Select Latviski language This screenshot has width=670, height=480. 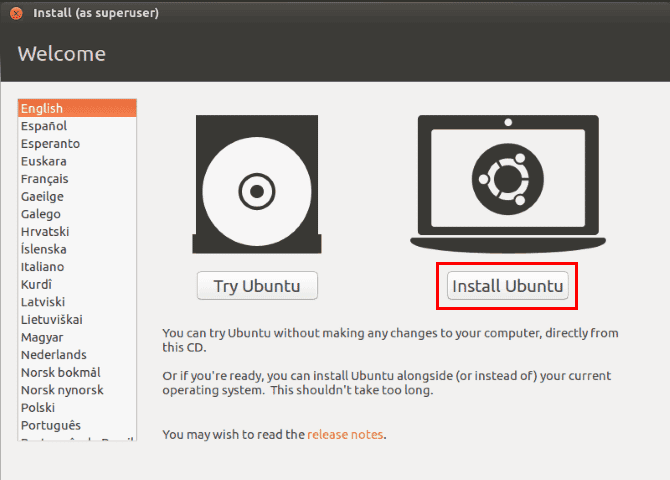[77, 302]
